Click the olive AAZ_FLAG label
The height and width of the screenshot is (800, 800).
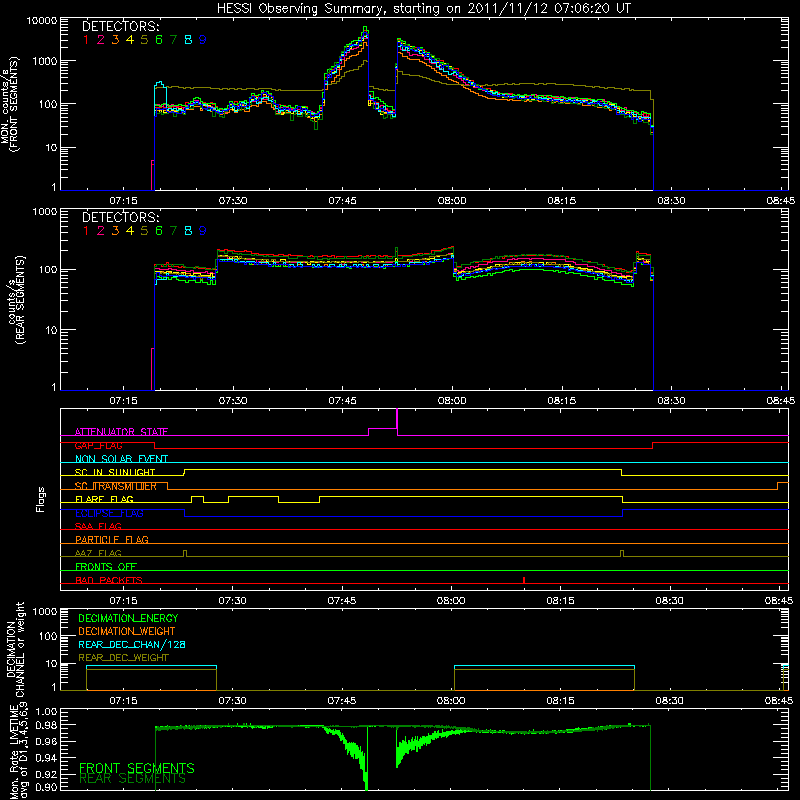click(x=98, y=553)
